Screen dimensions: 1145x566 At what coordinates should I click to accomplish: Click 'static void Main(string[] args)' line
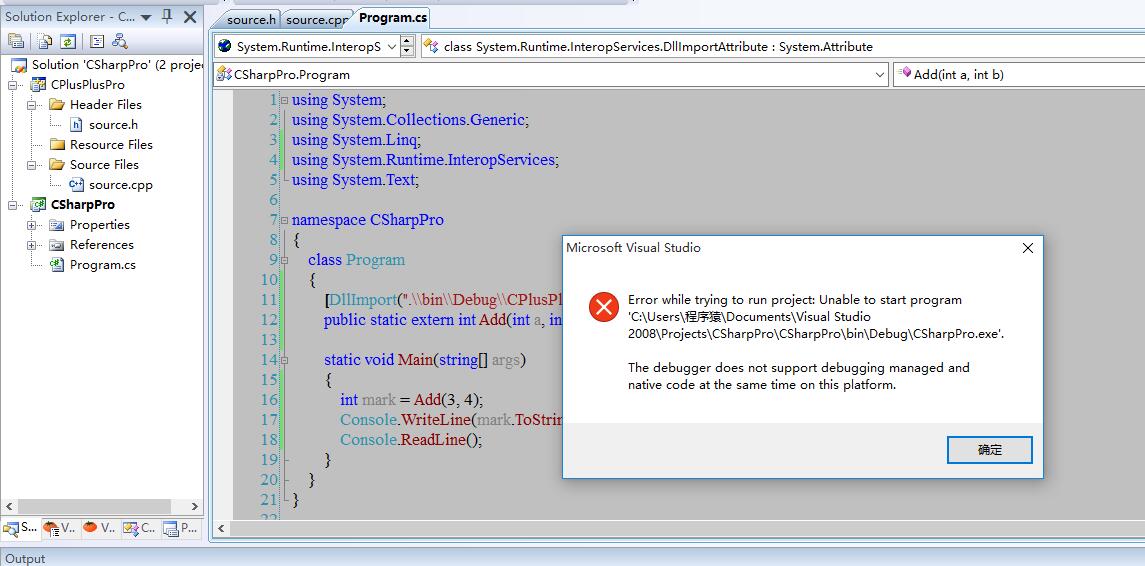click(425, 359)
